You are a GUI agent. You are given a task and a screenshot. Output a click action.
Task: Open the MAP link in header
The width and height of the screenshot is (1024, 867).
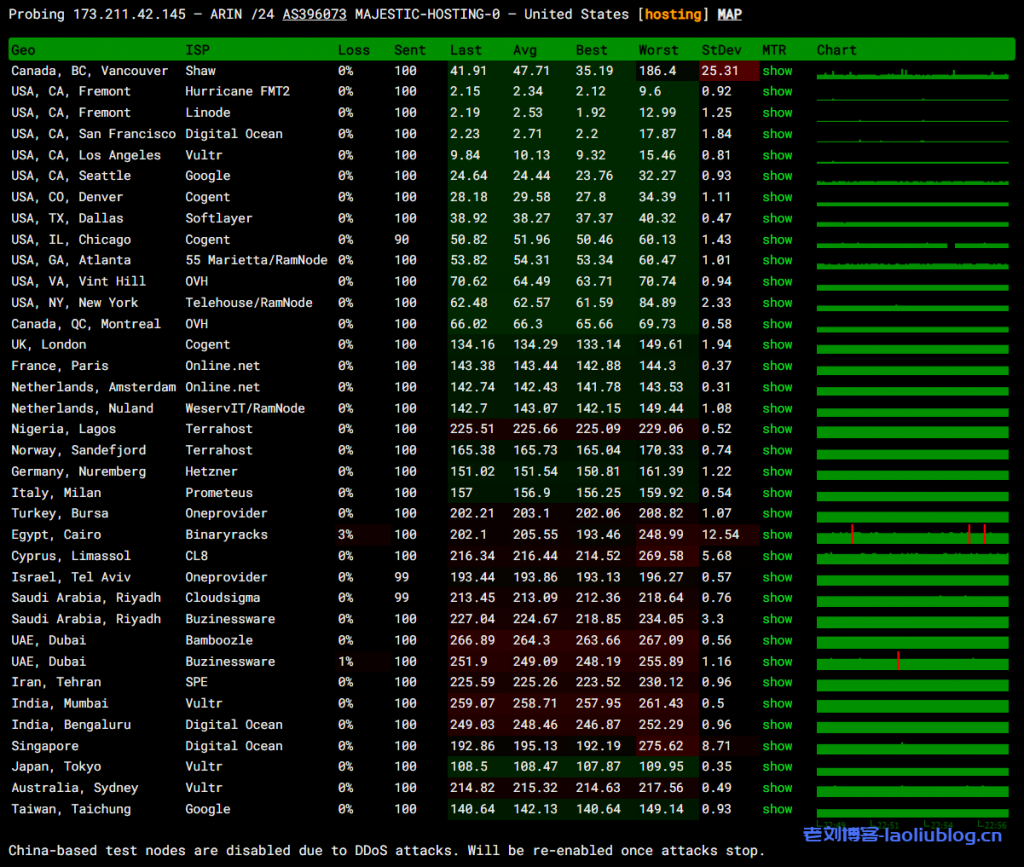tap(729, 14)
